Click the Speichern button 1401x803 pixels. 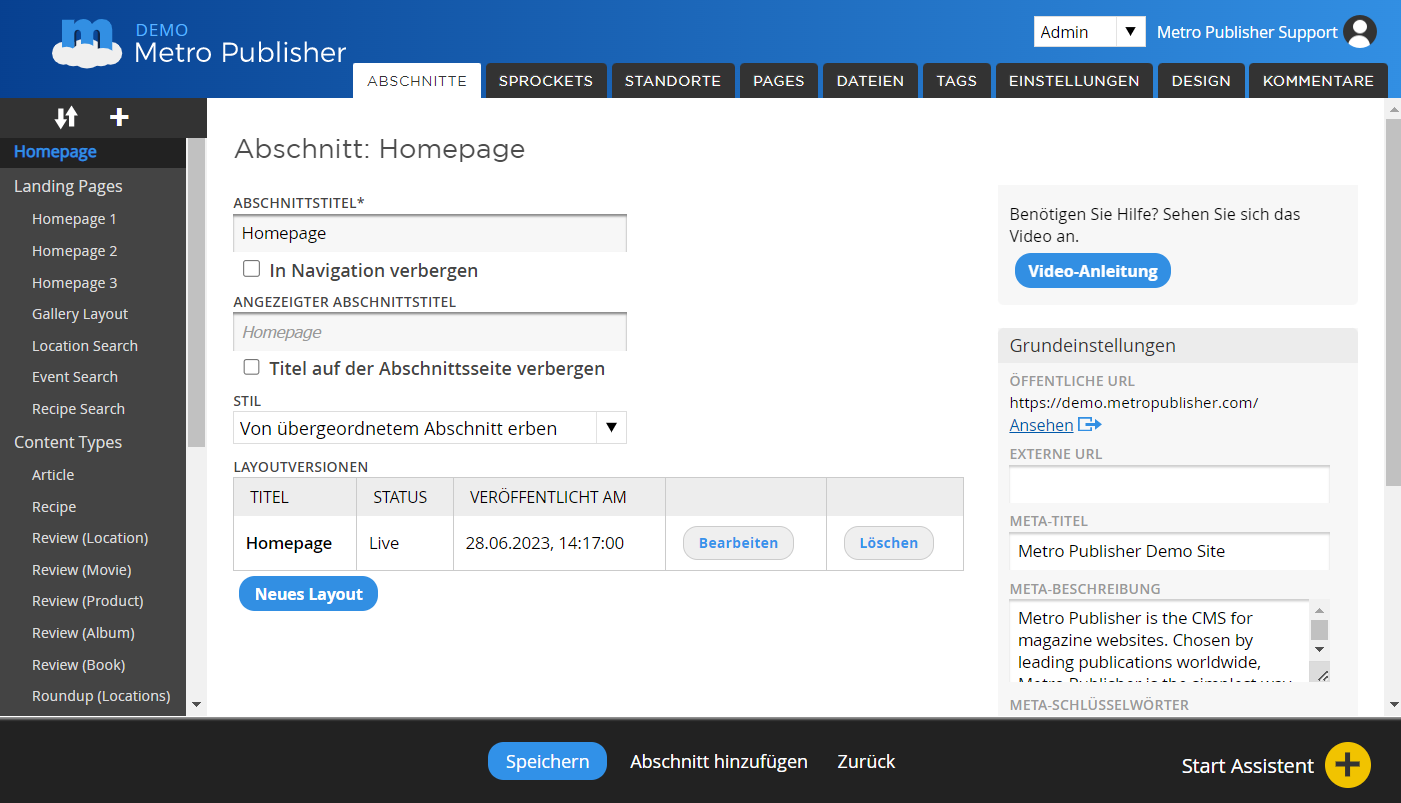click(547, 761)
